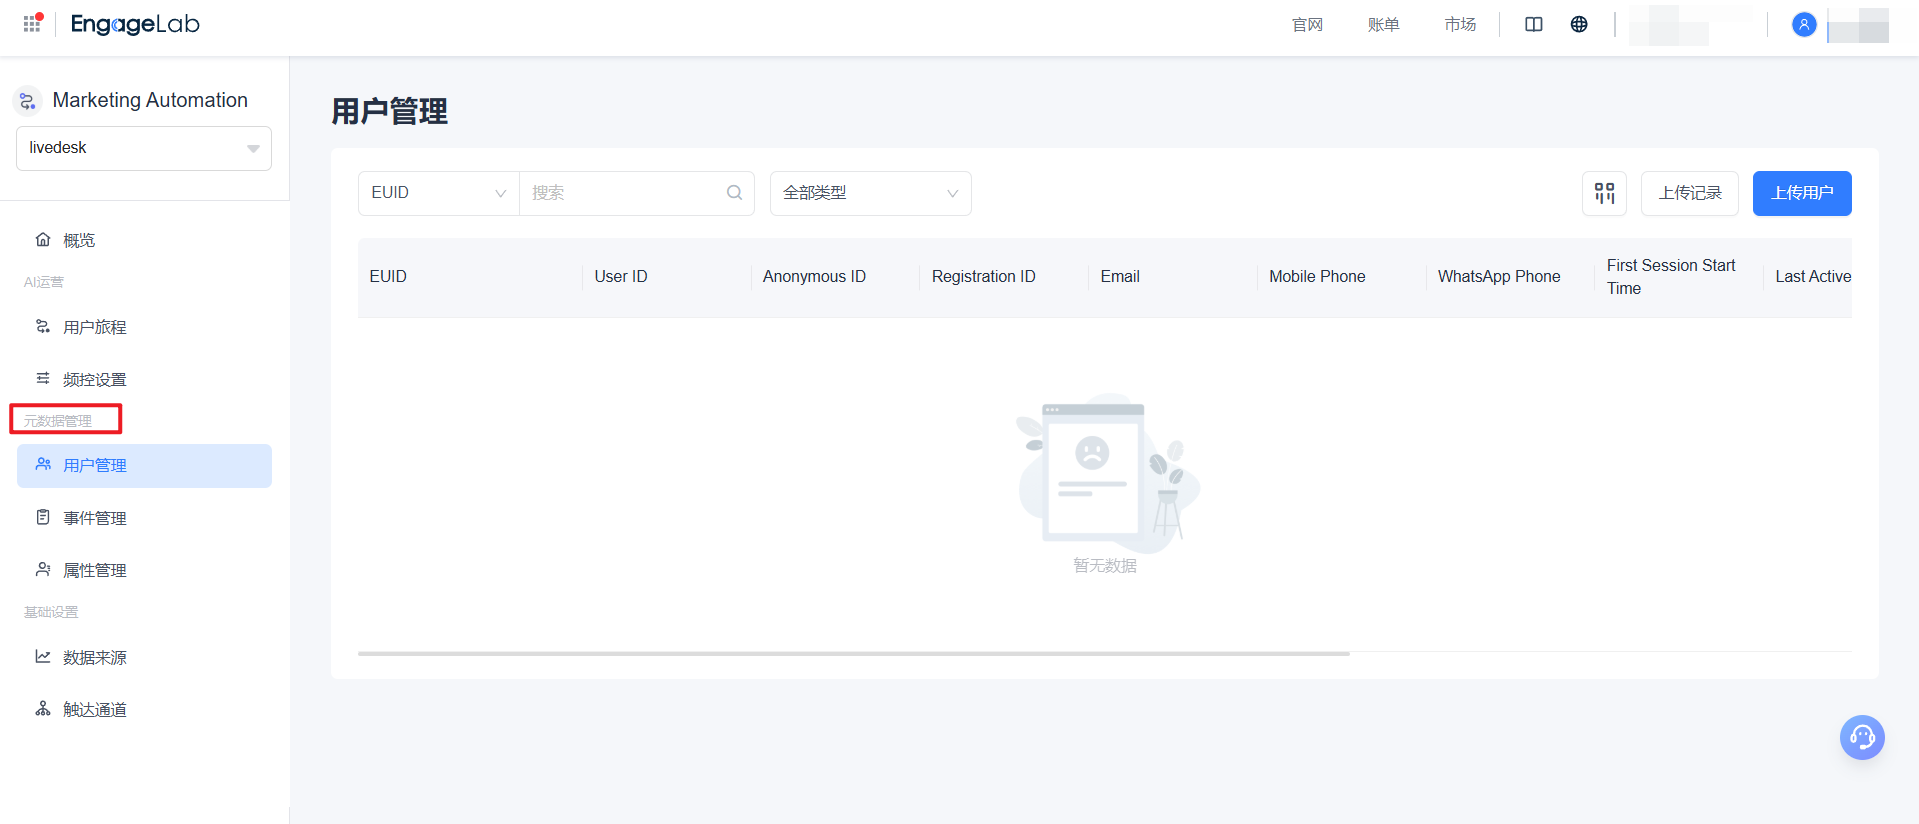Screen dimensions: 1919x824
Task: Open the 官网 link
Action: coord(1307,24)
